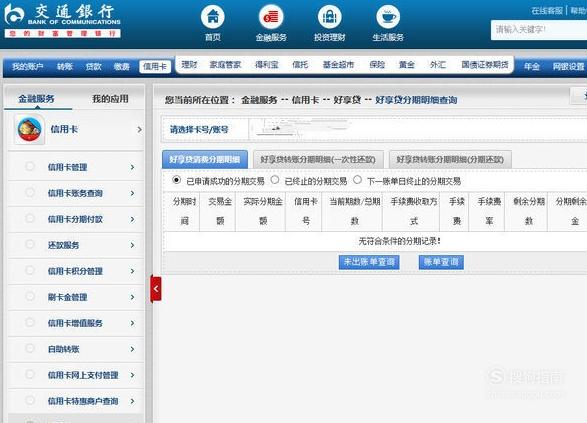Open the 理财 navigation menu item
The width and height of the screenshot is (587, 423).
[x=189, y=65]
